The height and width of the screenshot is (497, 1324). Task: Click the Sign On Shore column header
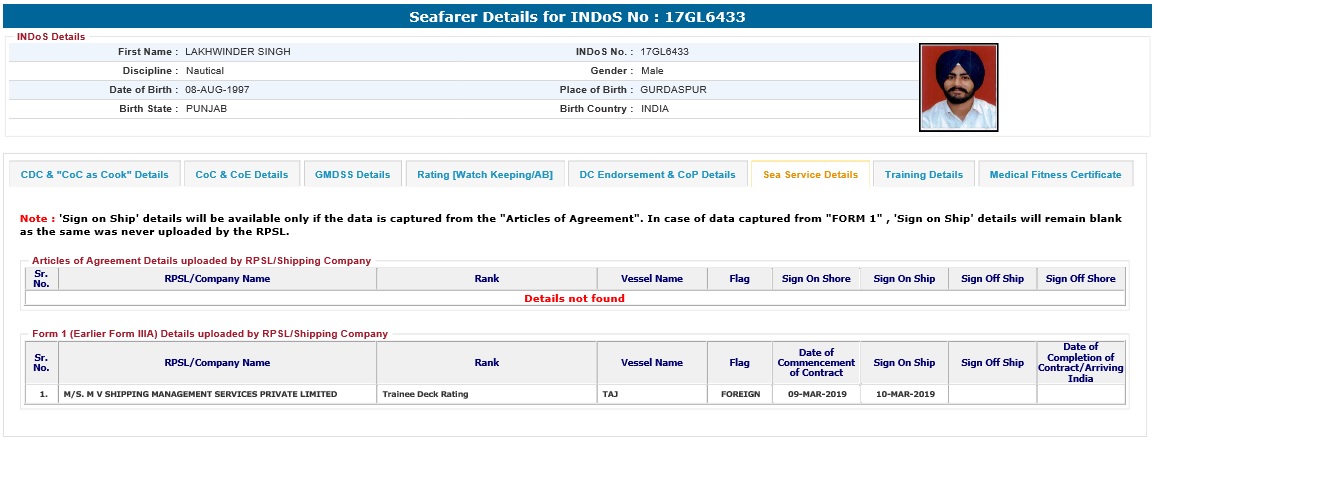tap(816, 279)
